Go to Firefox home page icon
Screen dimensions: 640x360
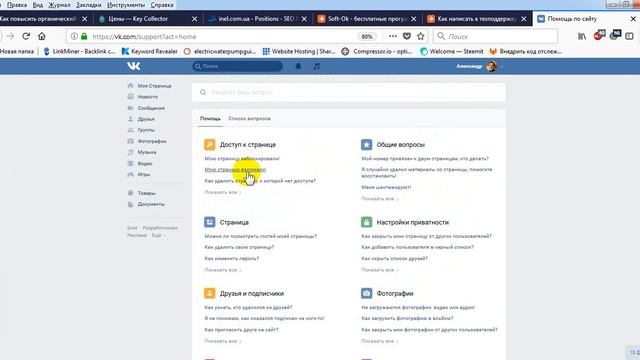(42, 36)
